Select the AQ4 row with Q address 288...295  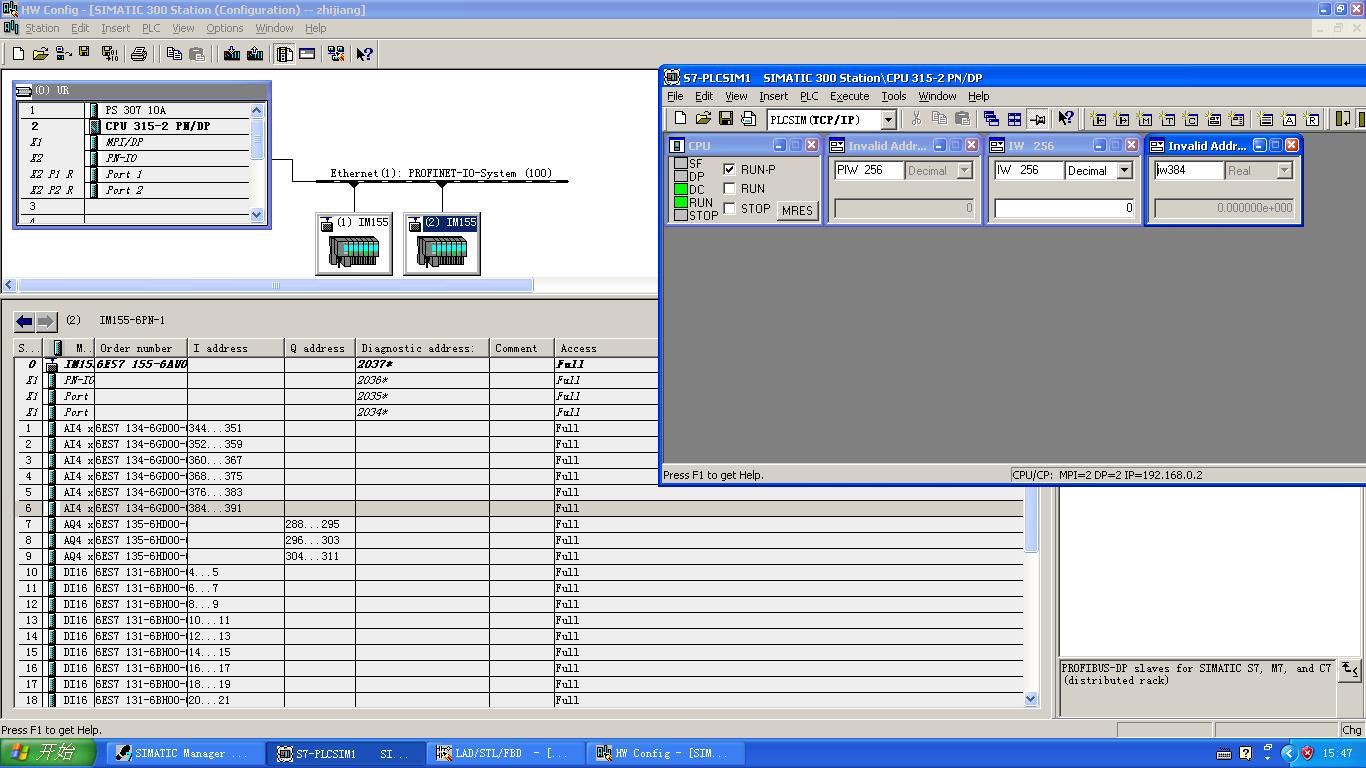(x=520, y=524)
